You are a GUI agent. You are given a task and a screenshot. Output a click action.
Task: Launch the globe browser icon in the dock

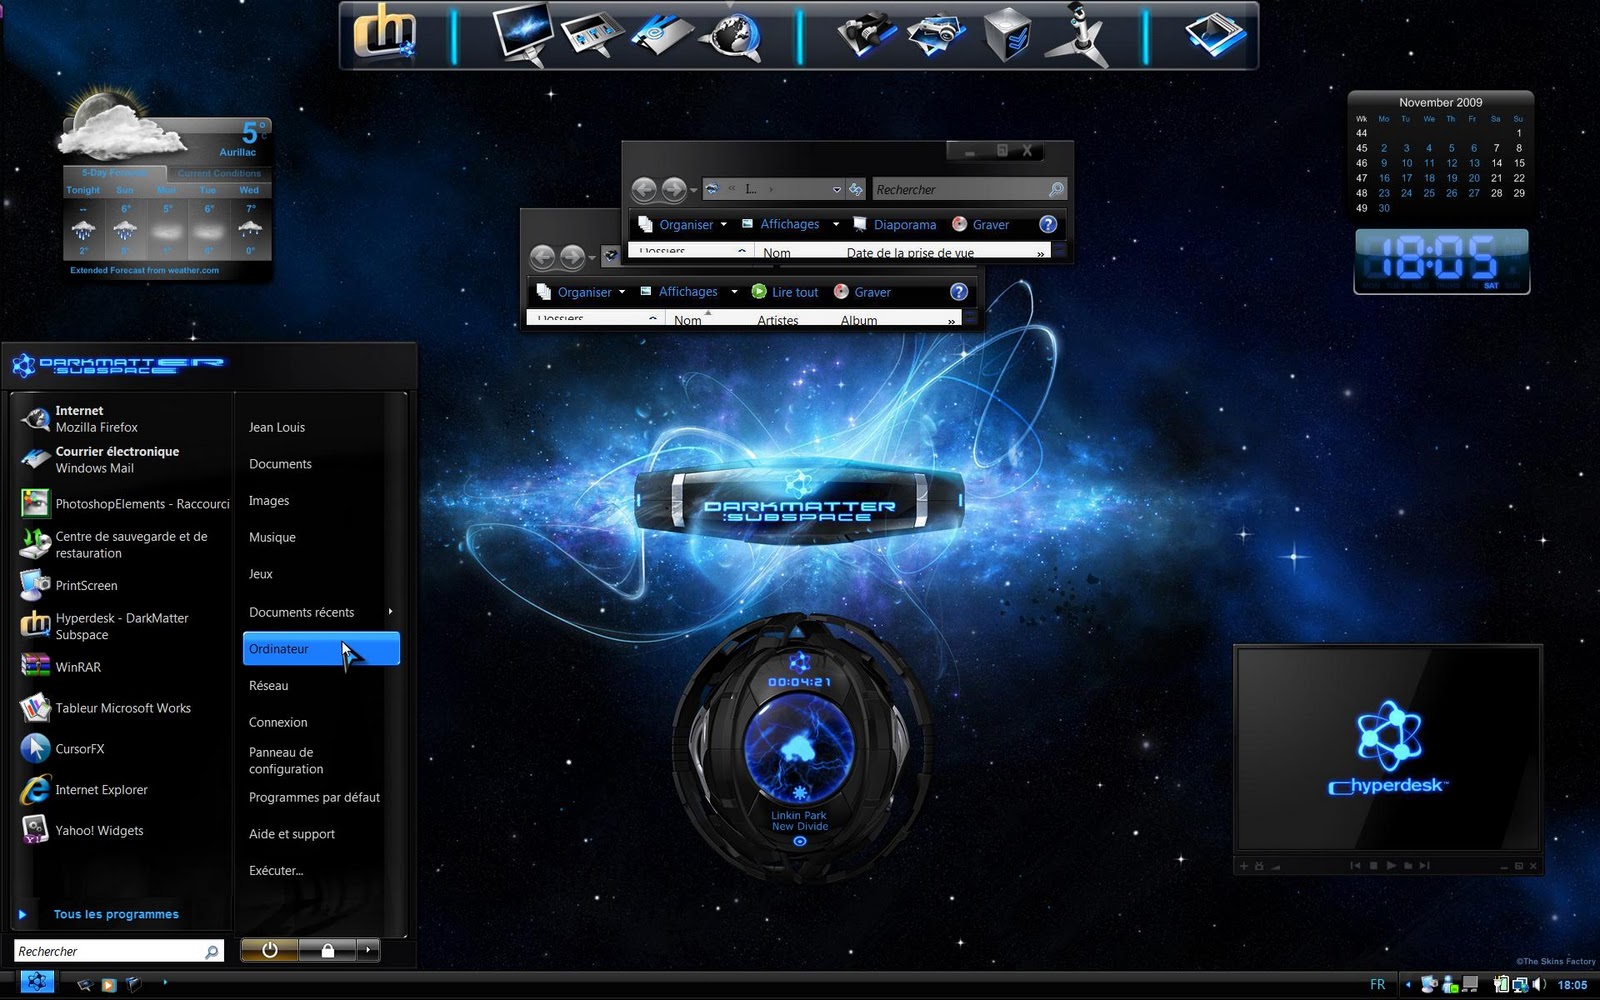731,36
